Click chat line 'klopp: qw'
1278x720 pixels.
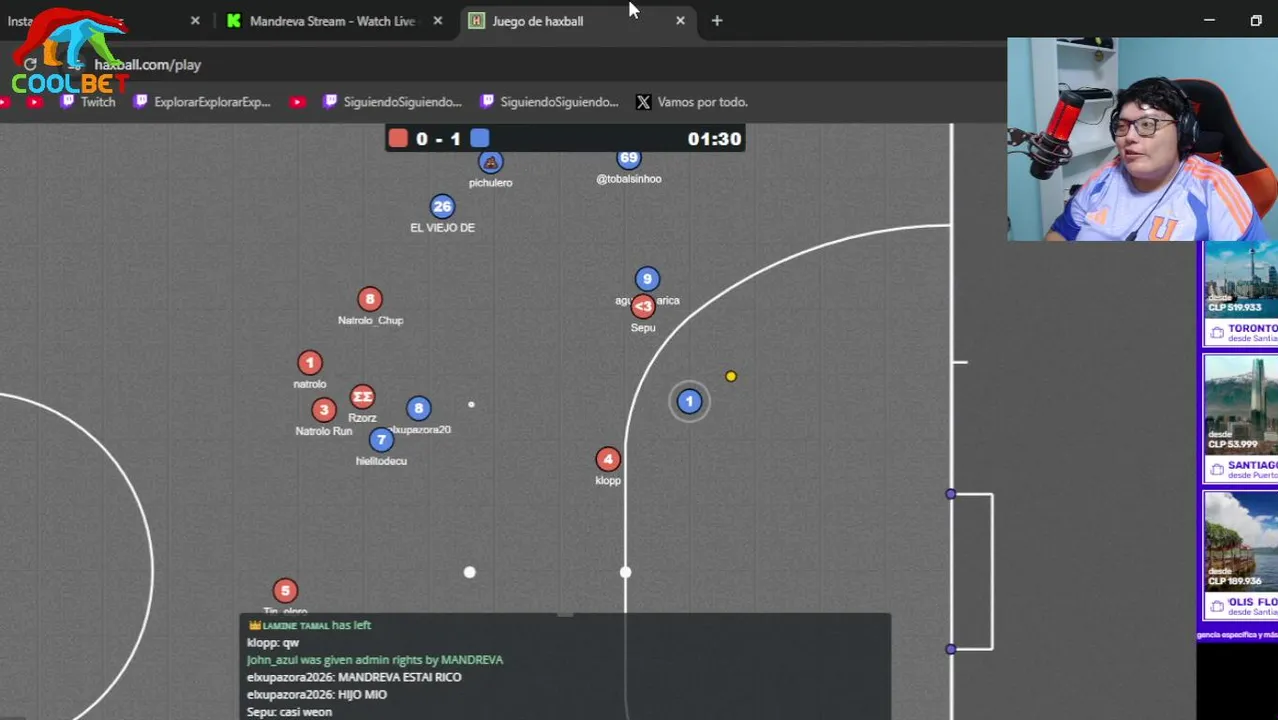pos(273,643)
